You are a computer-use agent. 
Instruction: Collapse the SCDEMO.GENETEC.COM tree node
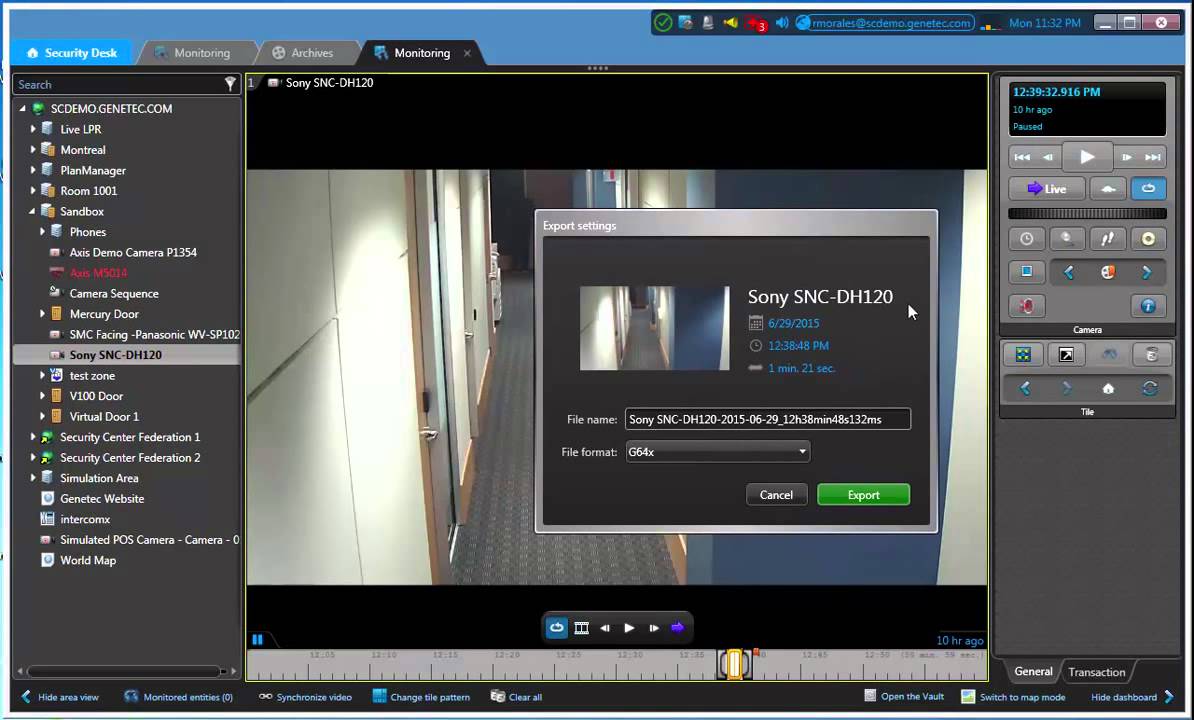tap(22, 109)
